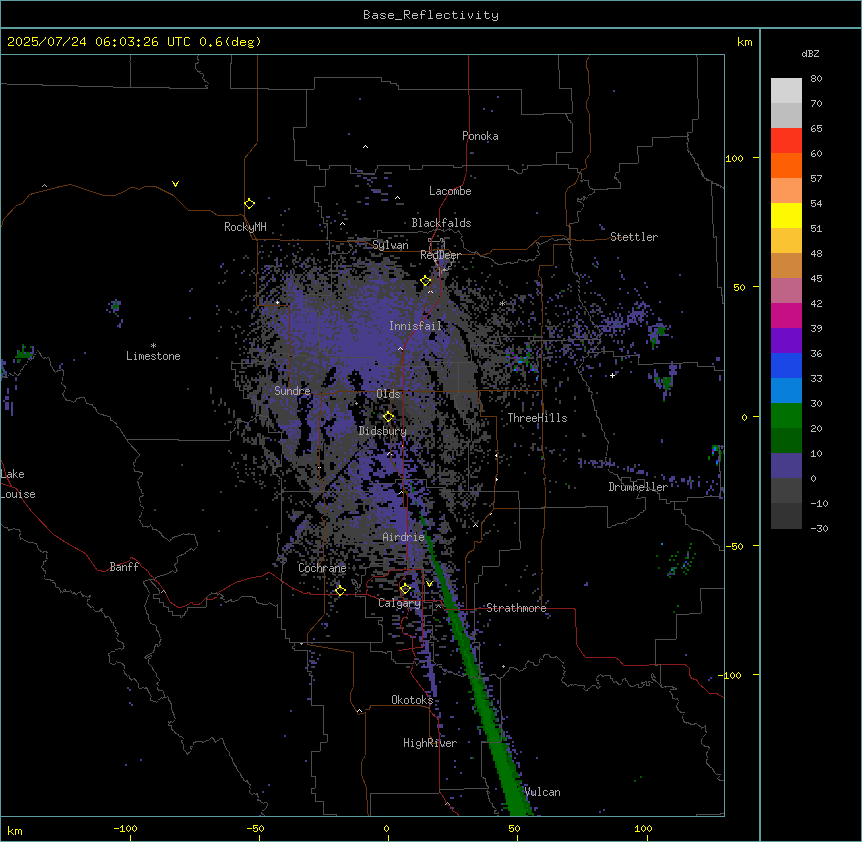The height and width of the screenshot is (842, 862).
Task: Click the km unit label at top right
Action: click(x=744, y=42)
